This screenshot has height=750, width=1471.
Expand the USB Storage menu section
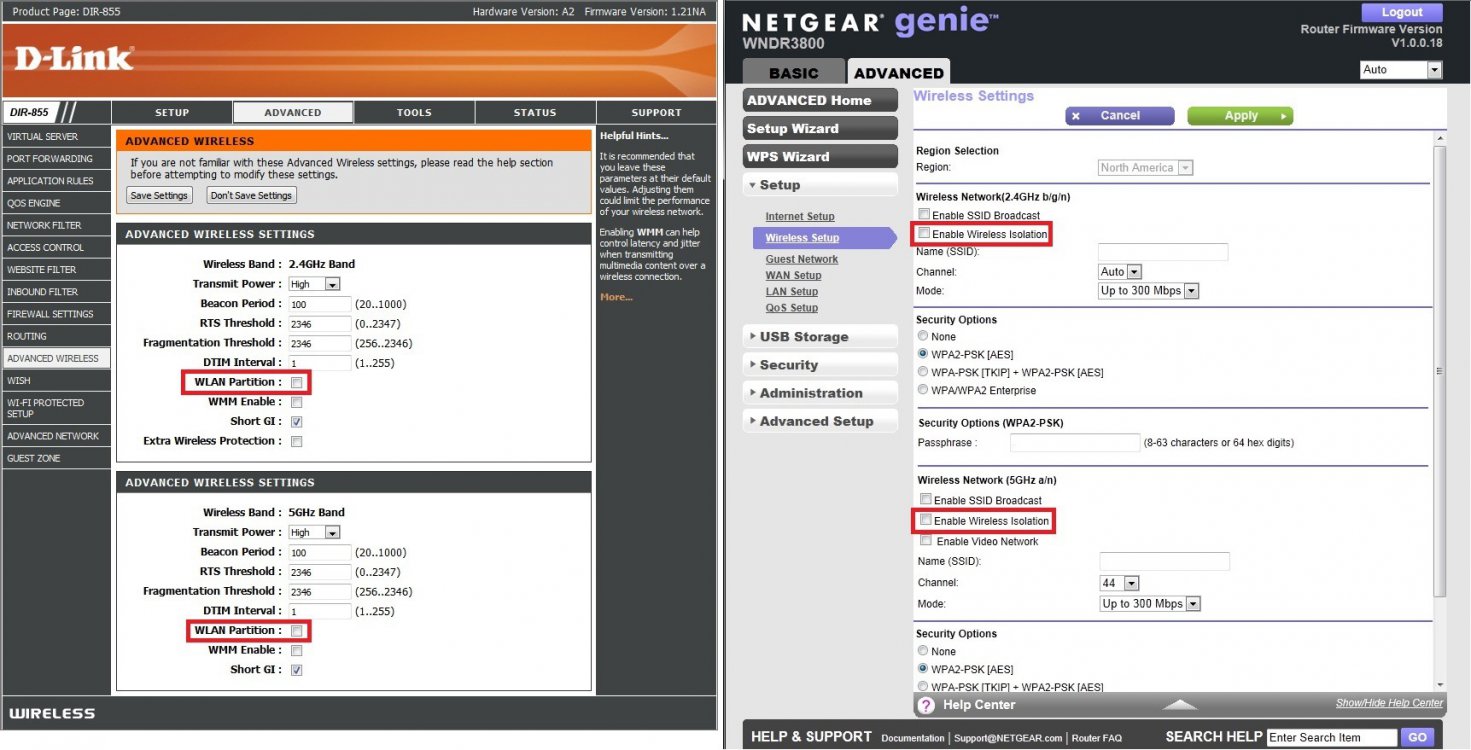pos(803,337)
